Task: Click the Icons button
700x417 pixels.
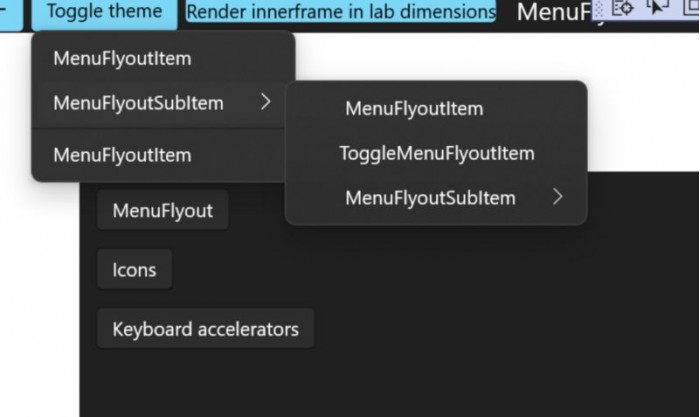Action: pos(134,270)
